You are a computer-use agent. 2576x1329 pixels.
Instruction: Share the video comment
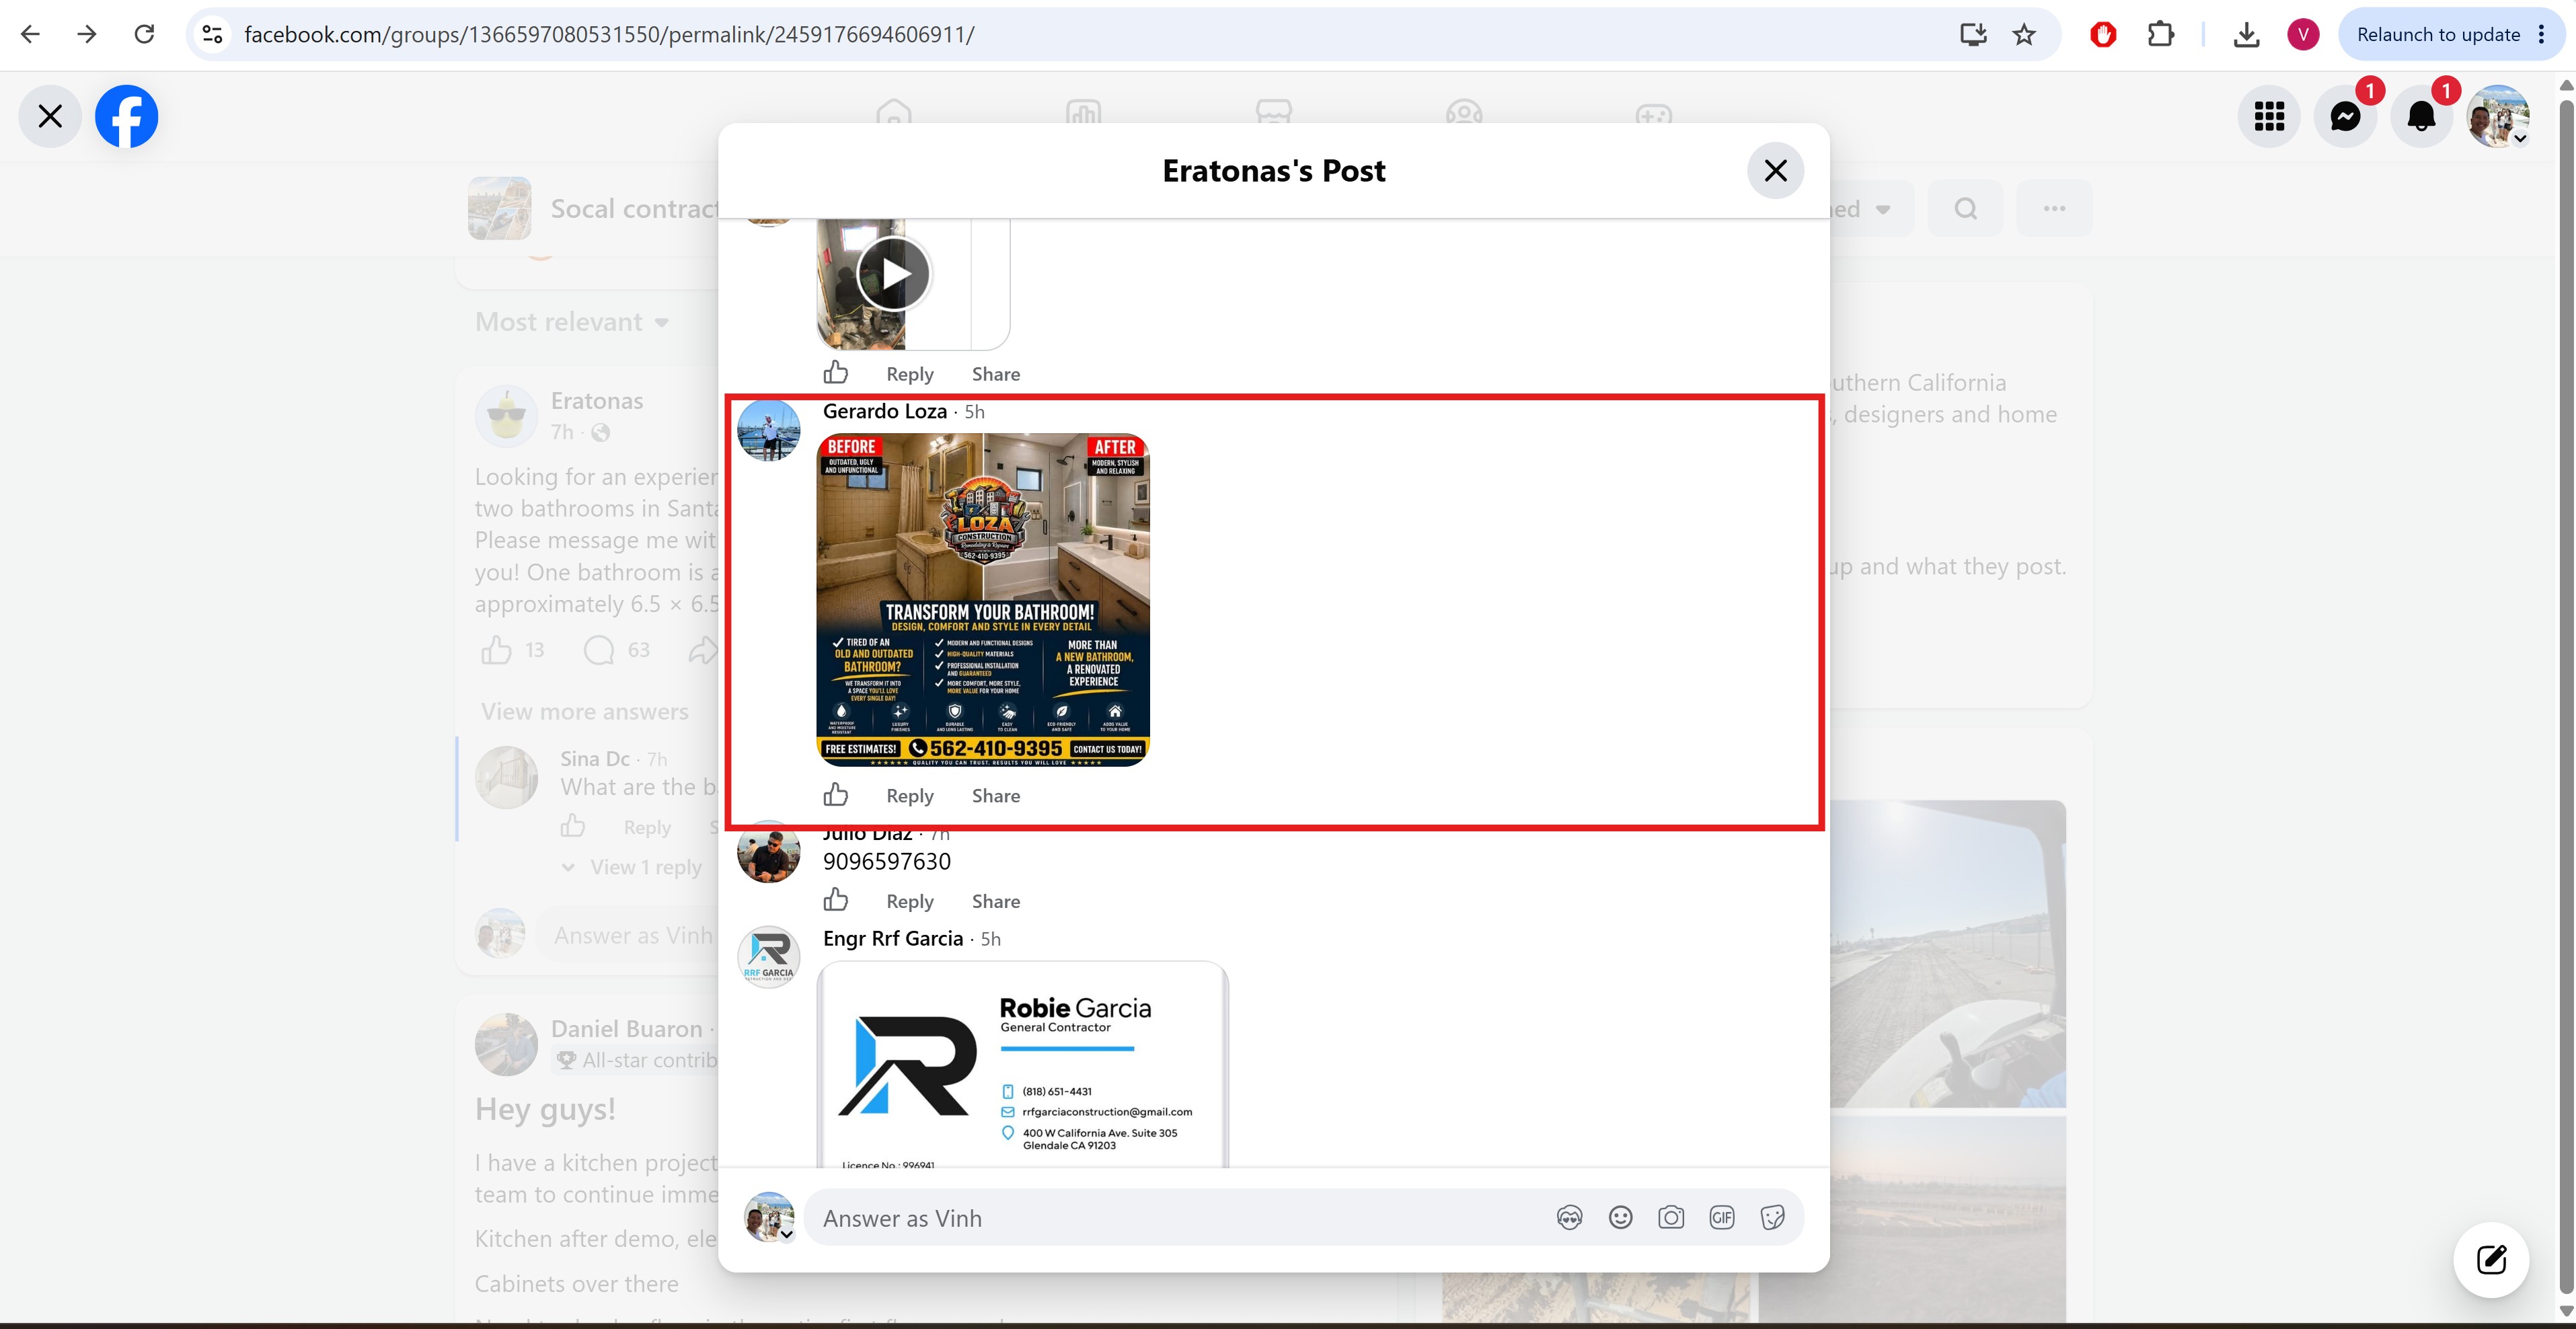point(996,374)
